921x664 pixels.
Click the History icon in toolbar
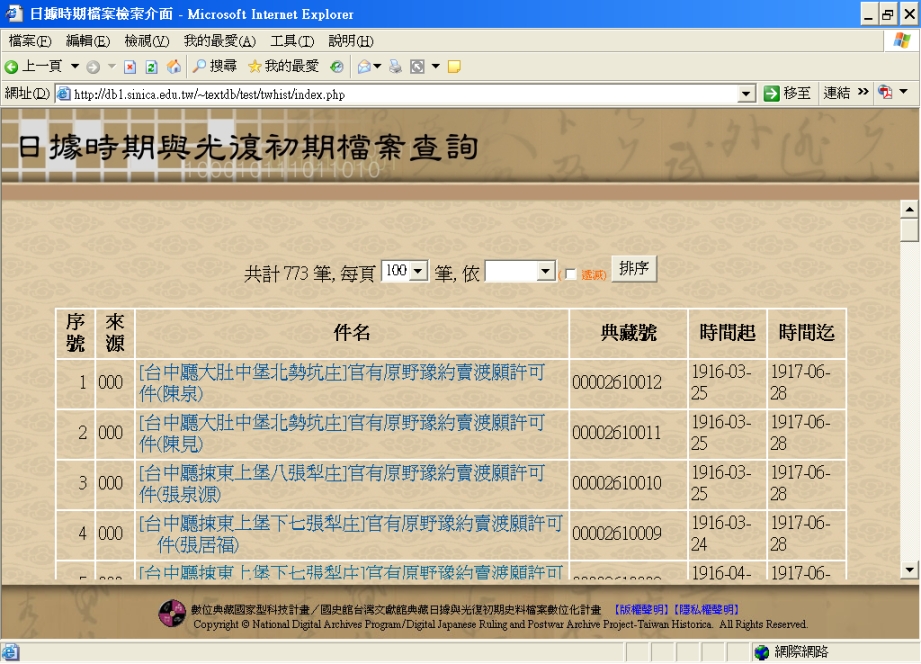coord(337,67)
